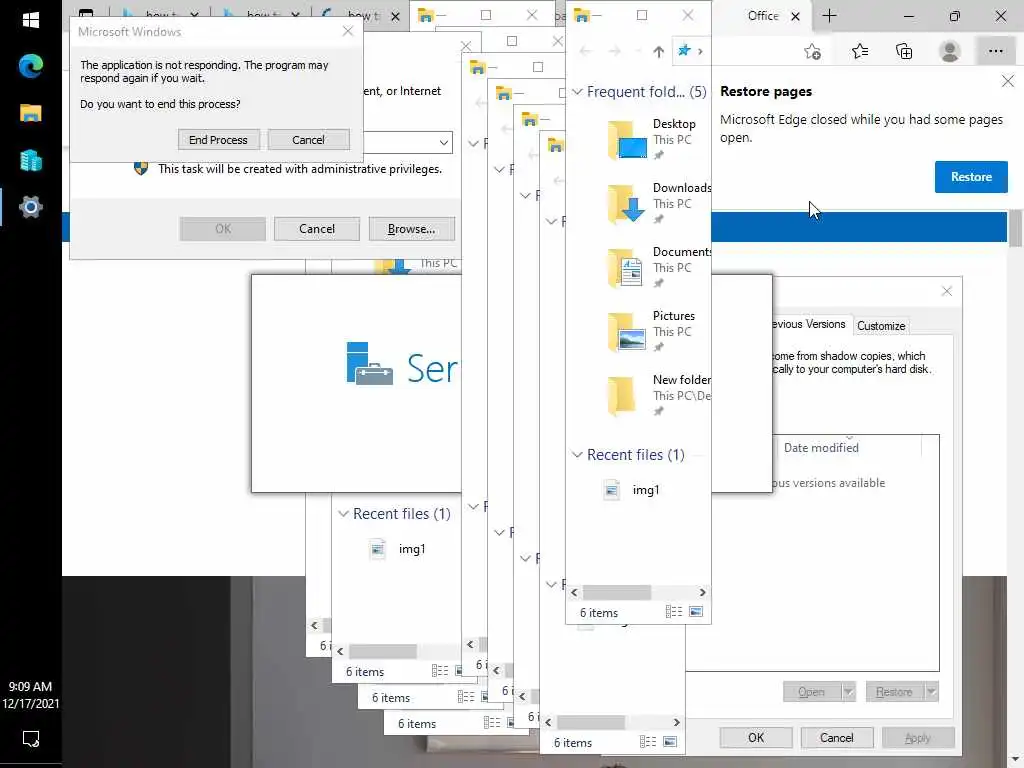
Task: Click Restore button in Previous Versions
Action: (894, 692)
